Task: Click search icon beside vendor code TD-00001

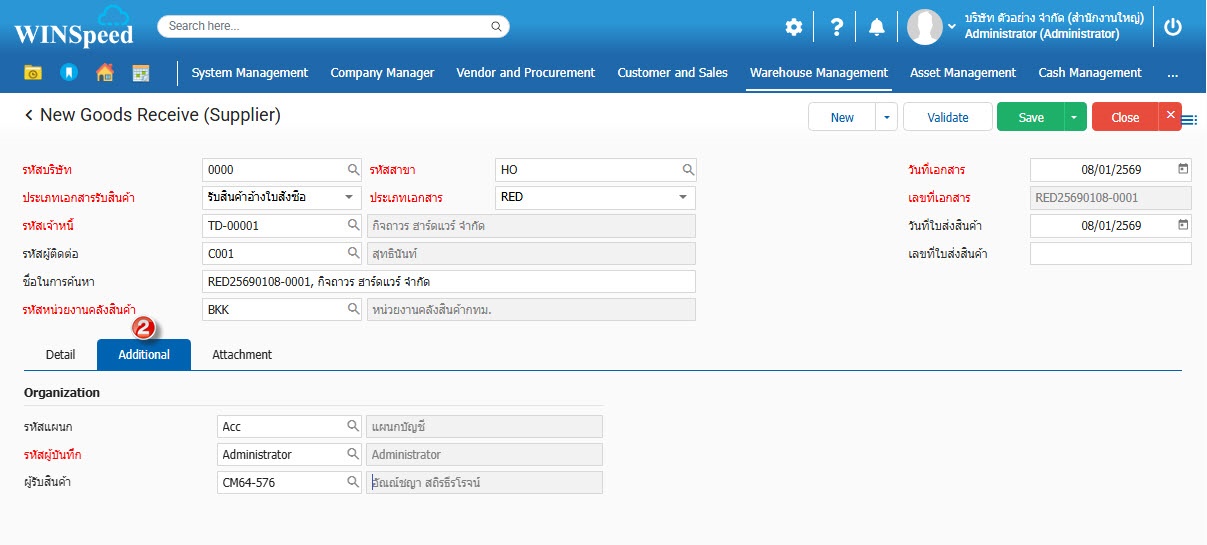Action: pyautogui.click(x=353, y=226)
